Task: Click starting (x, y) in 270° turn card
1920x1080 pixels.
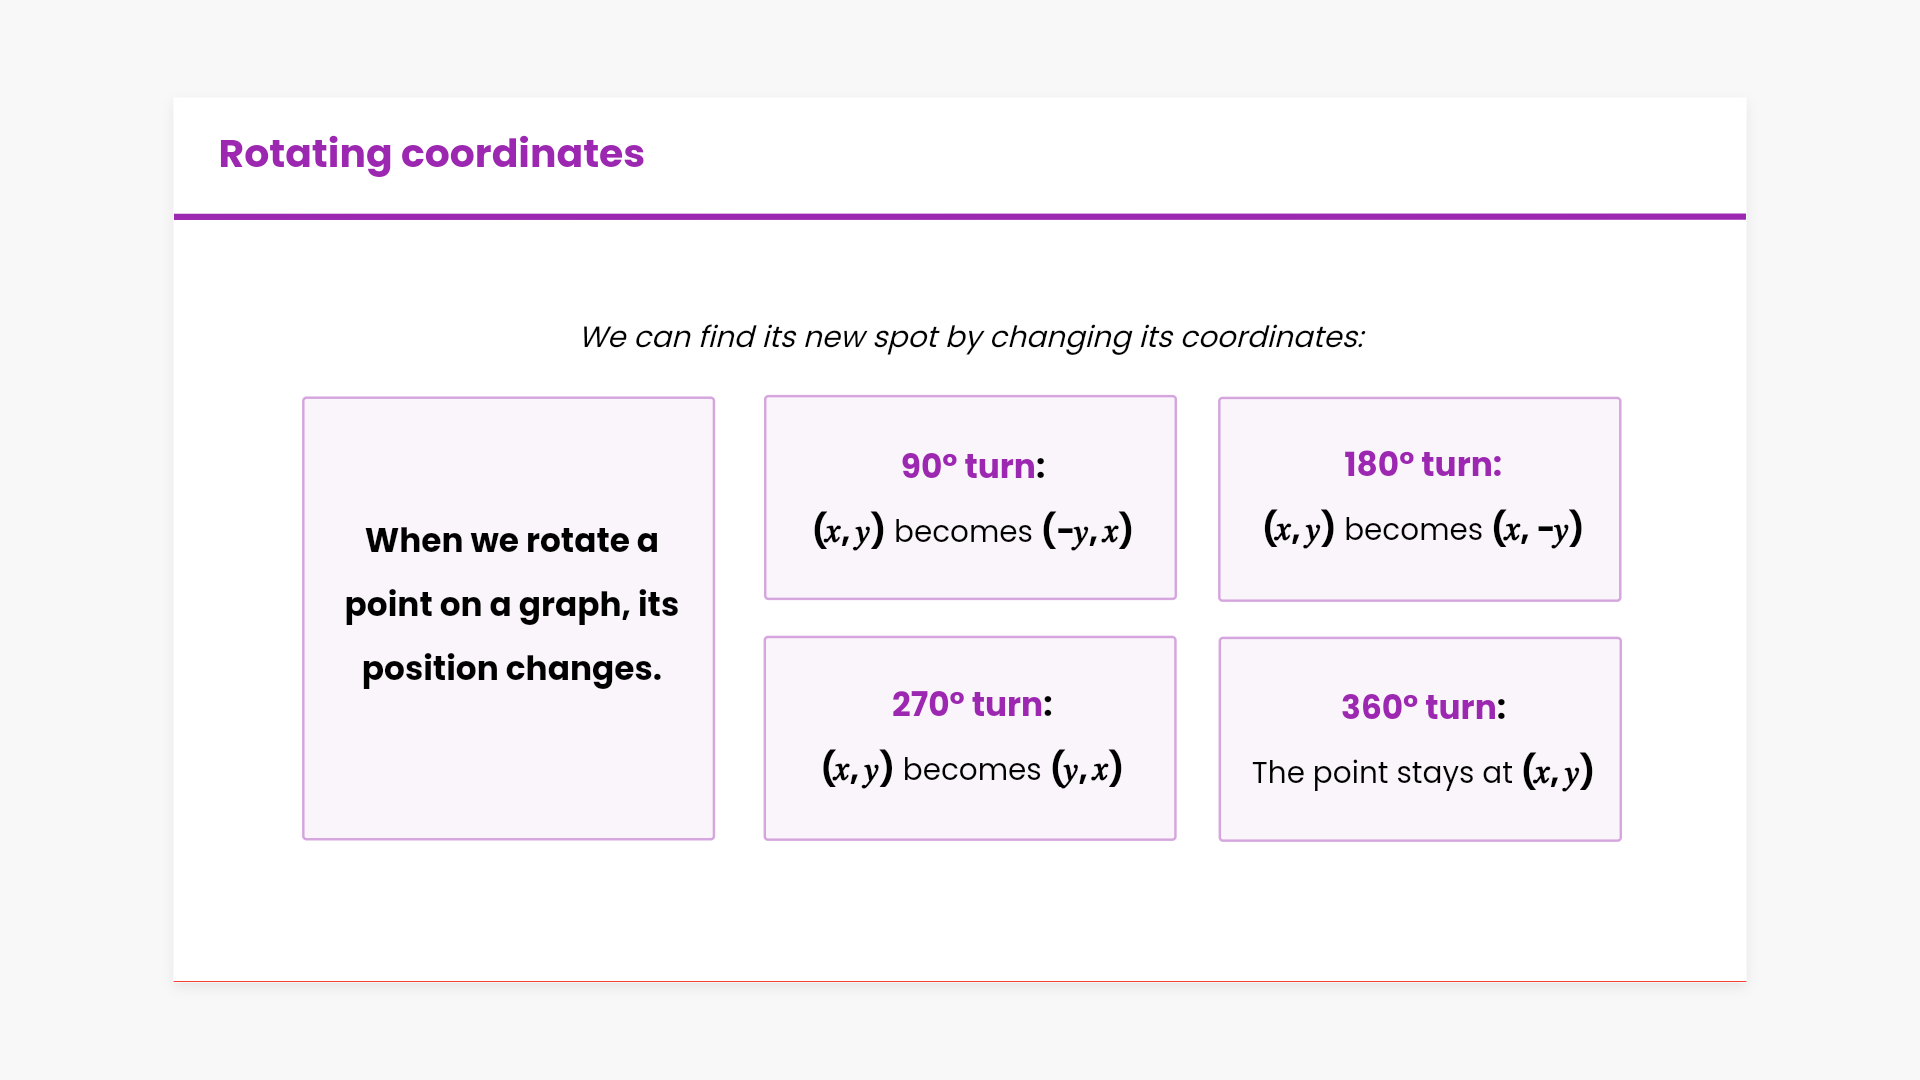Action: point(857,769)
